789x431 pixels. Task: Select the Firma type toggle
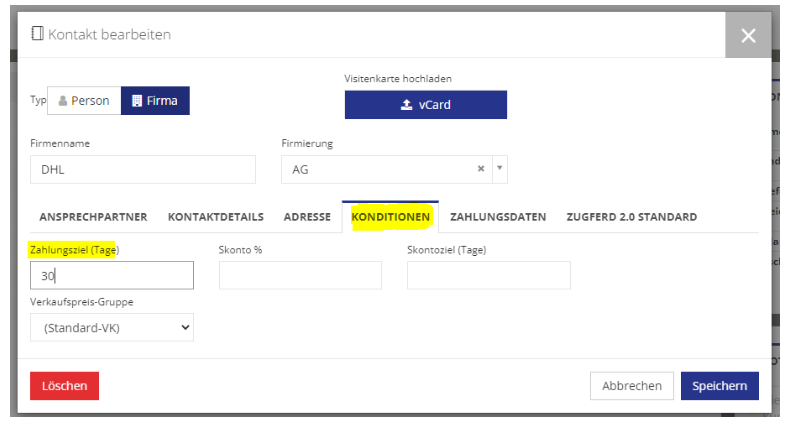[x=155, y=101]
